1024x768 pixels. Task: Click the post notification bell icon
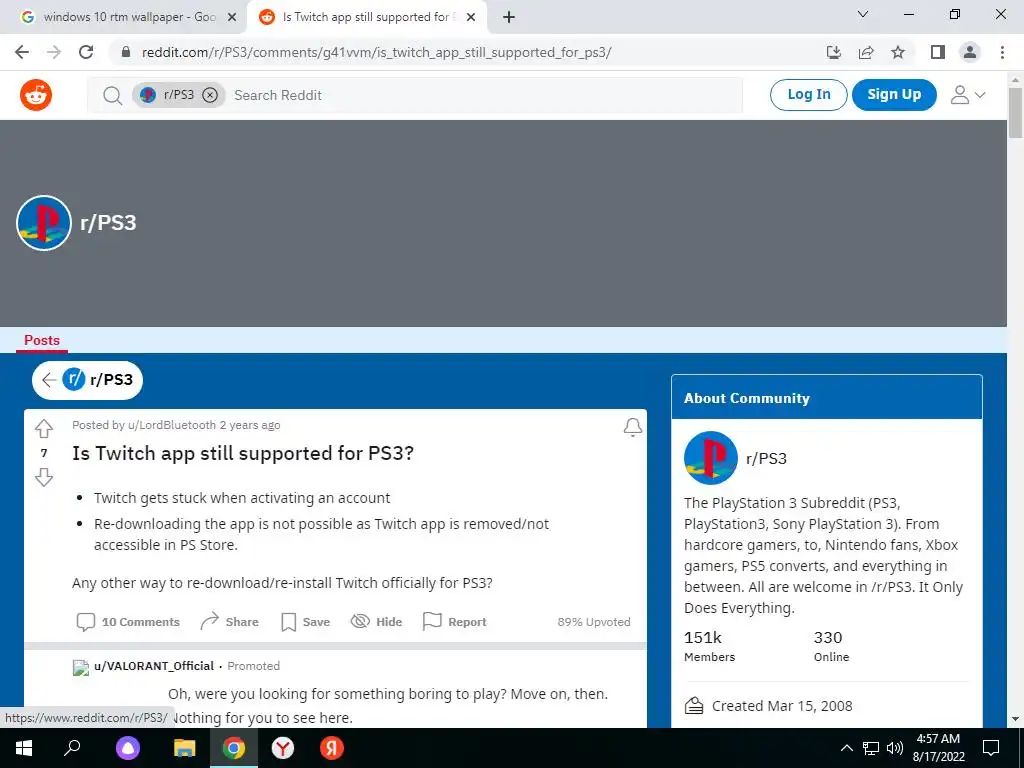(x=632, y=427)
